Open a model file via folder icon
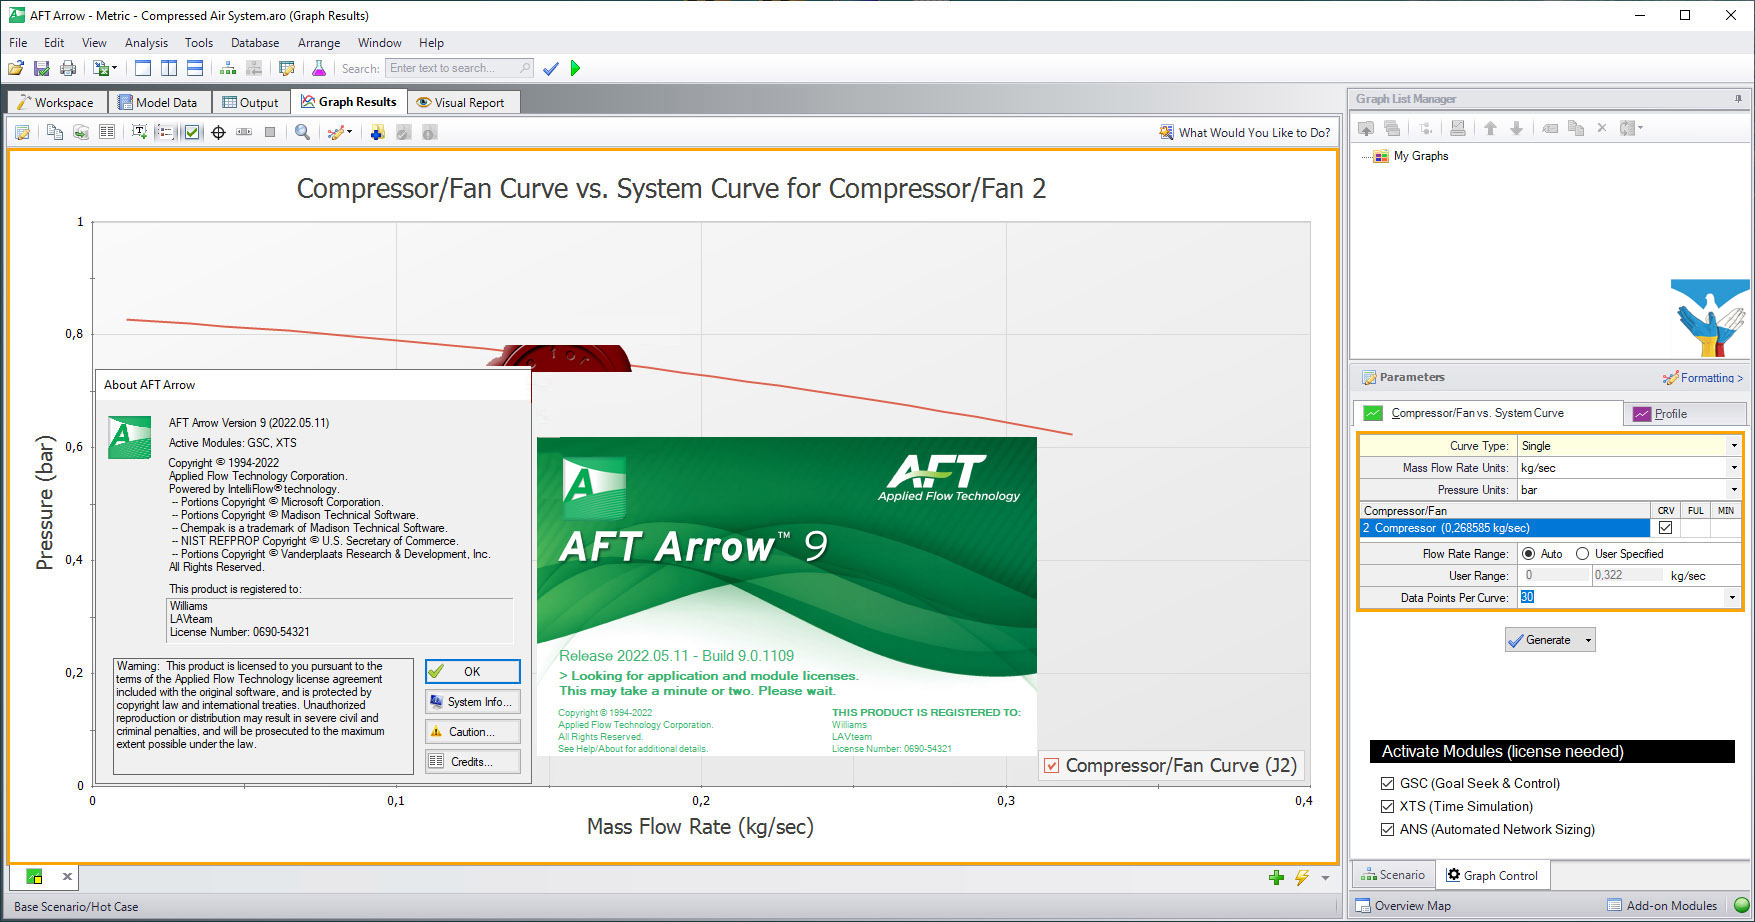The width and height of the screenshot is (1755, 922). 16,68
